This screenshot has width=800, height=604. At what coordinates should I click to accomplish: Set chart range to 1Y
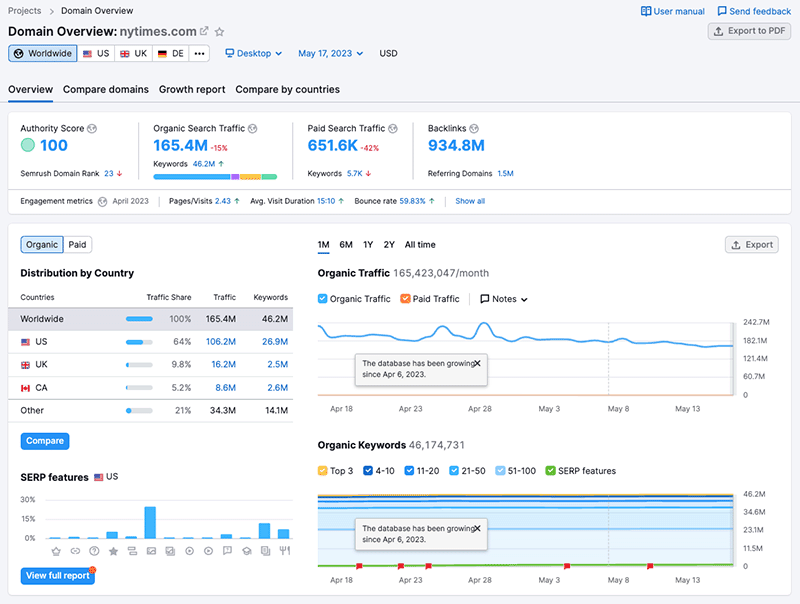coord(368,245)
